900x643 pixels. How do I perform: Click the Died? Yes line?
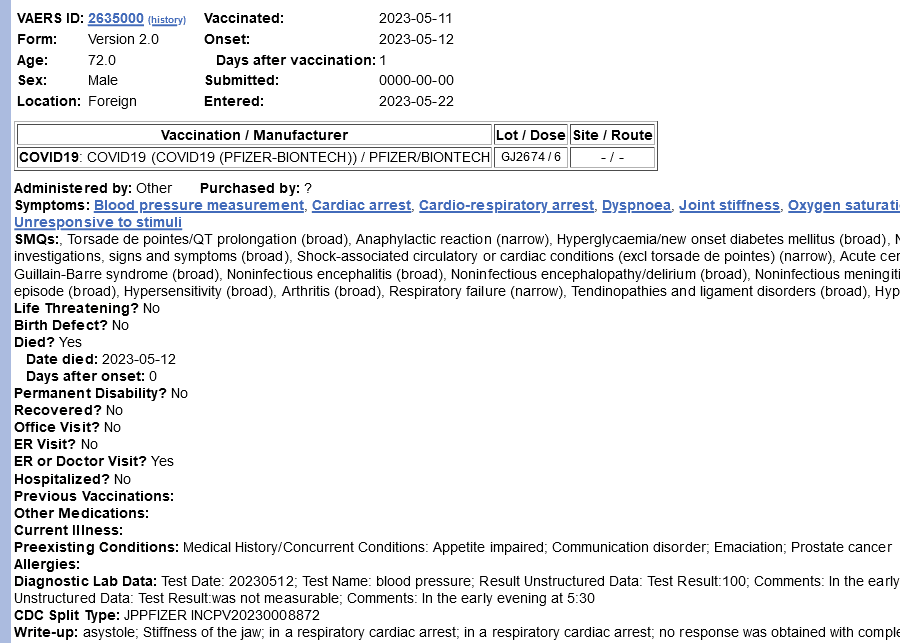[x=48, y=342]
